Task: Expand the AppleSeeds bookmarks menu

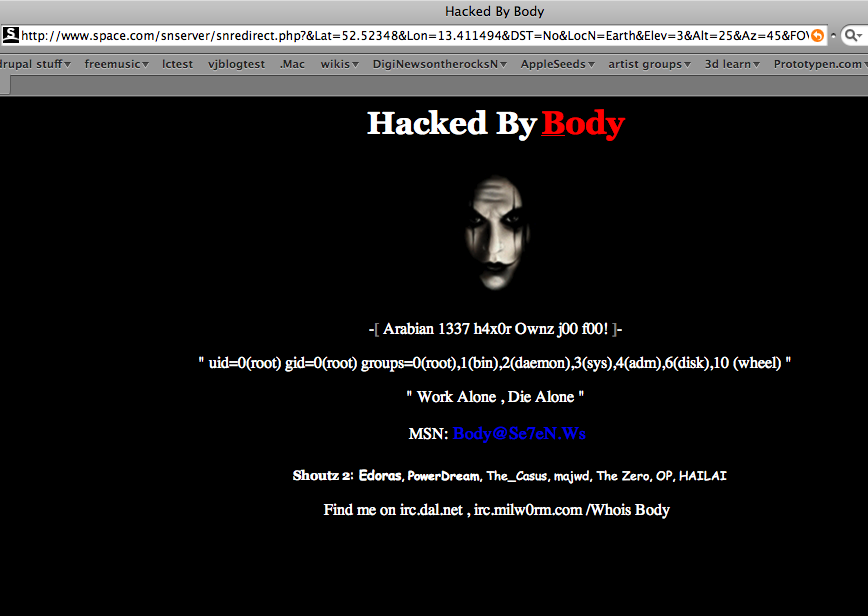Action: [x=557, y=64]
